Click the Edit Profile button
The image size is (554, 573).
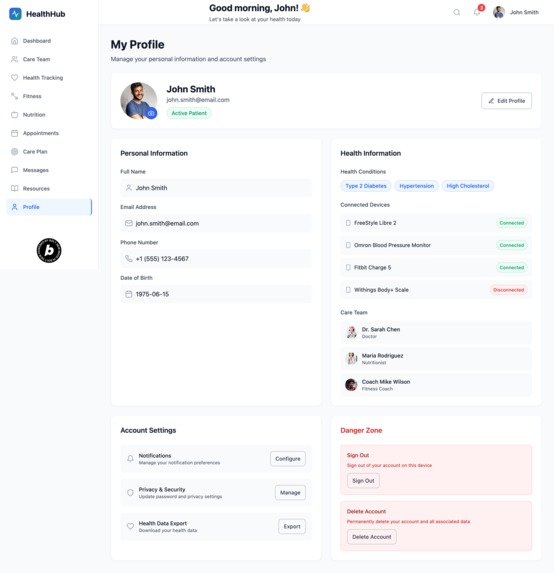point(506,101)
